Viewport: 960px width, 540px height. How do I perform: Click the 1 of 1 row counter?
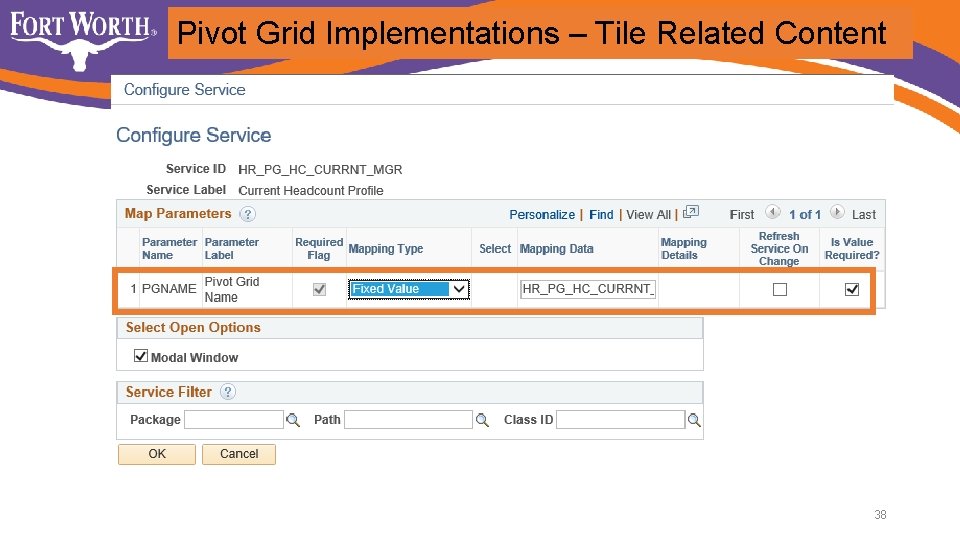tap(804, 215)
